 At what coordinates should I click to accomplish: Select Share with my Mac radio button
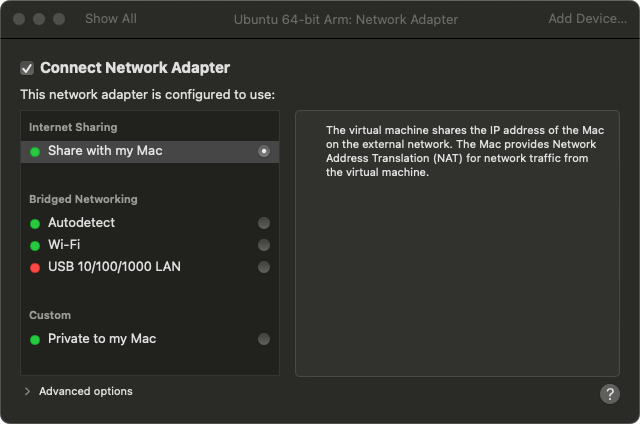tap(264, 151)
